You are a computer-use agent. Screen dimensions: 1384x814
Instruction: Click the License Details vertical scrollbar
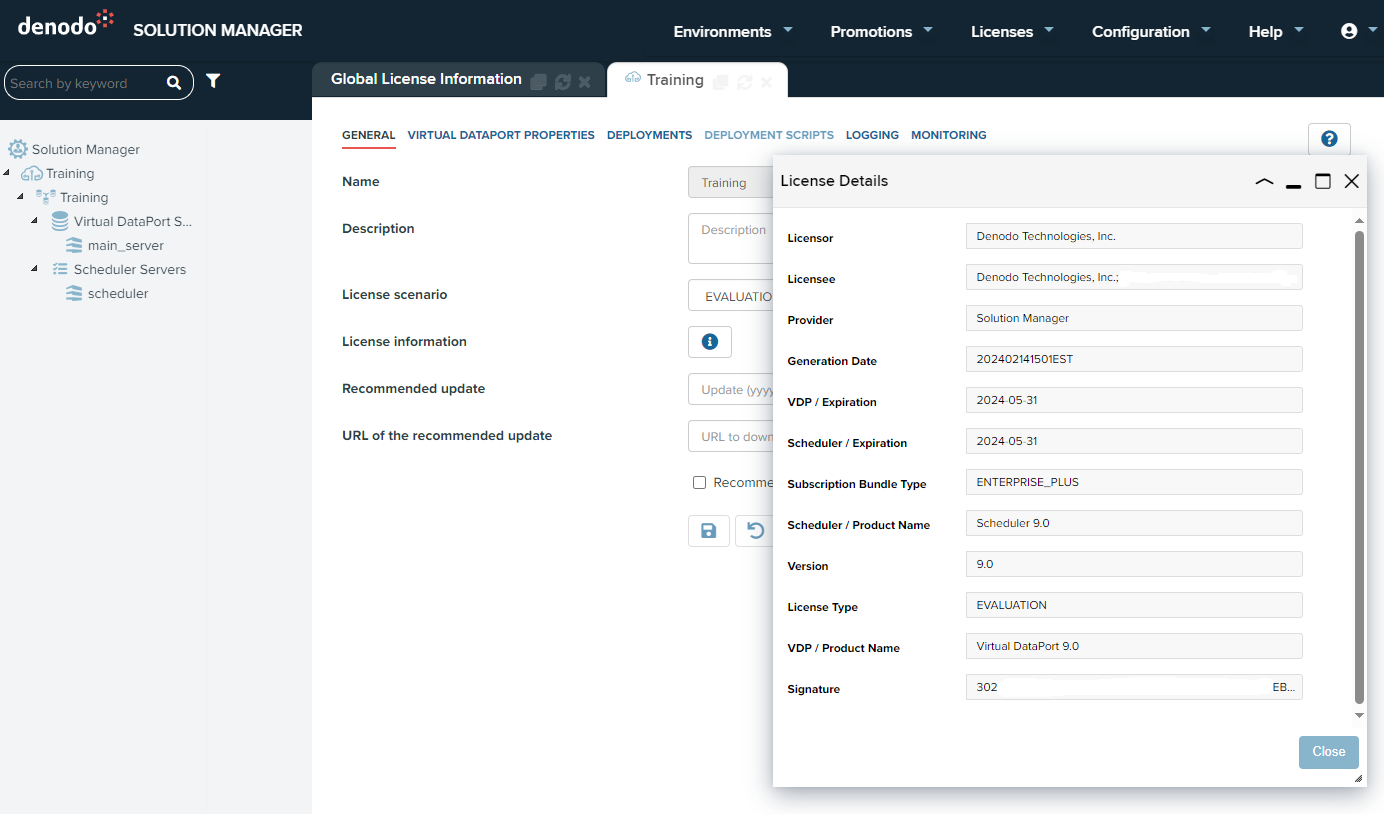pos(1359,466)
